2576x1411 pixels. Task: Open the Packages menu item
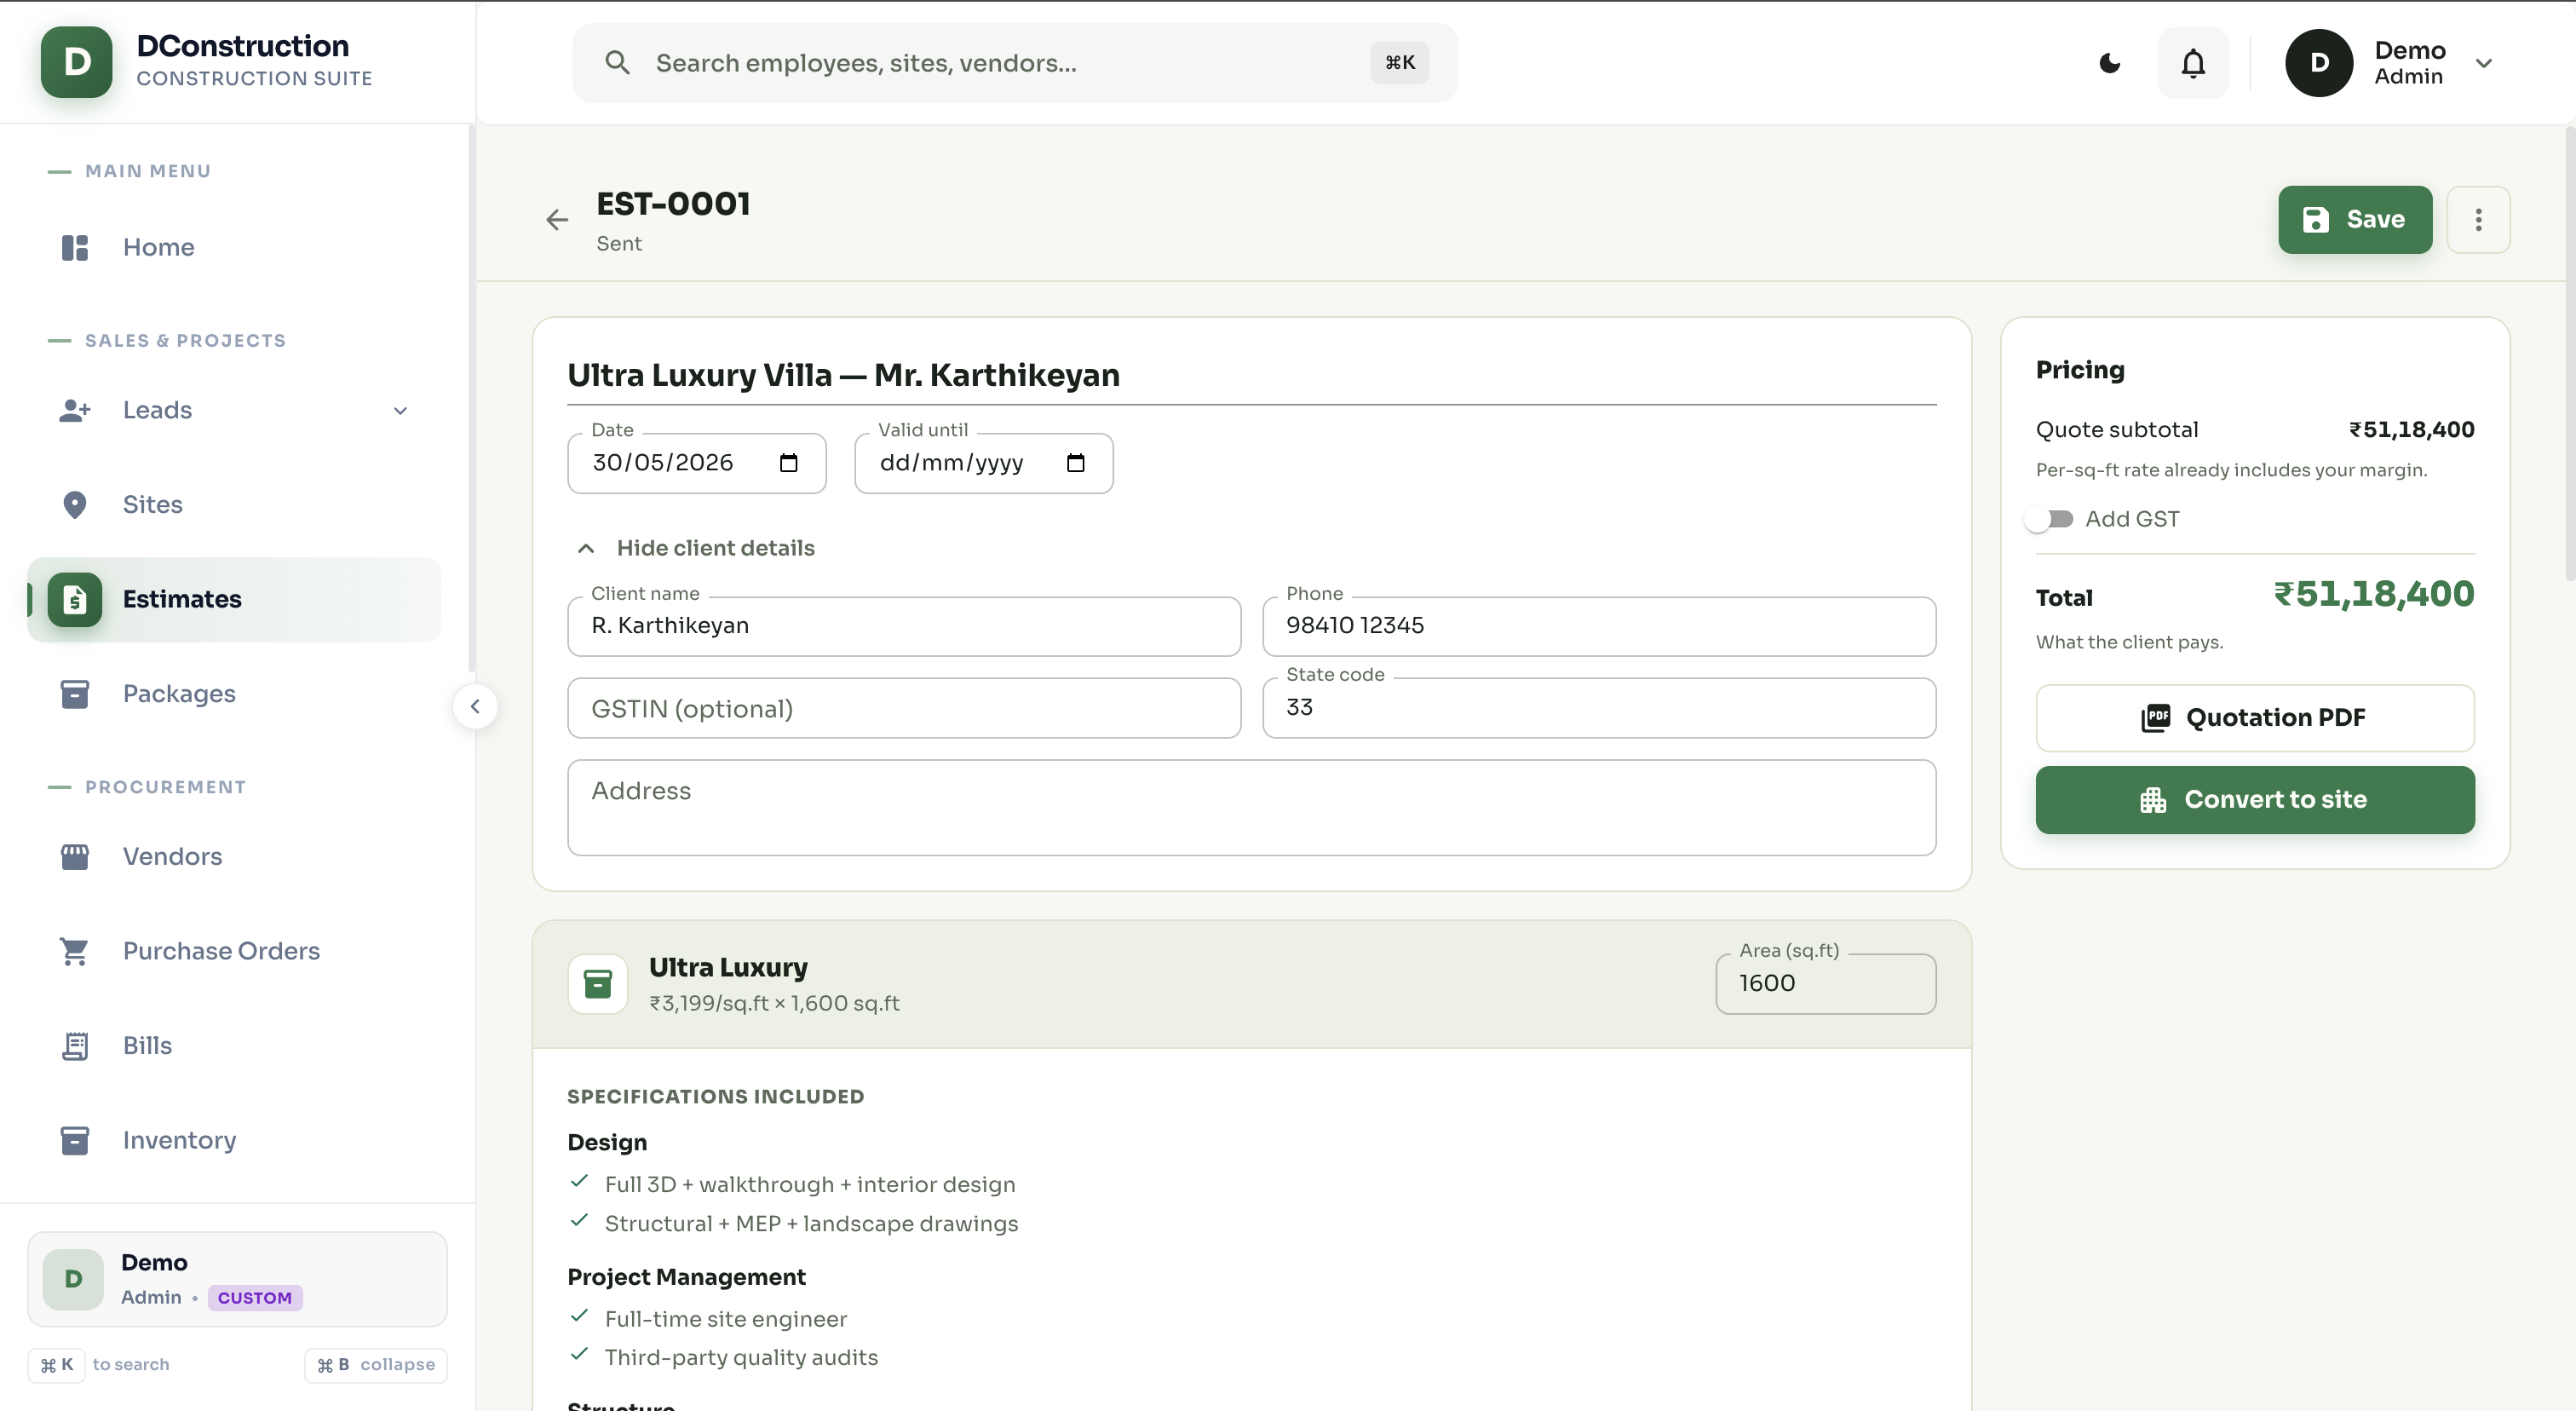[x=234, y=694]
